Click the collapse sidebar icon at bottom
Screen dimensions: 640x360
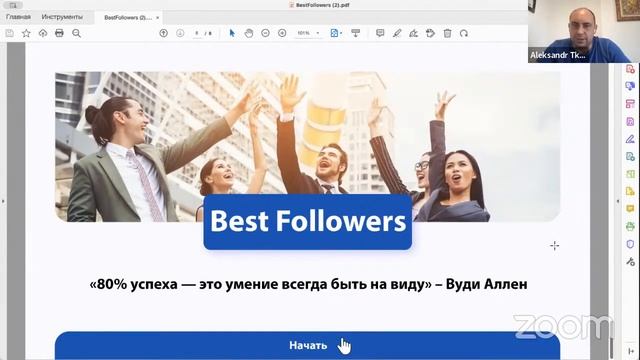(631, 351)
